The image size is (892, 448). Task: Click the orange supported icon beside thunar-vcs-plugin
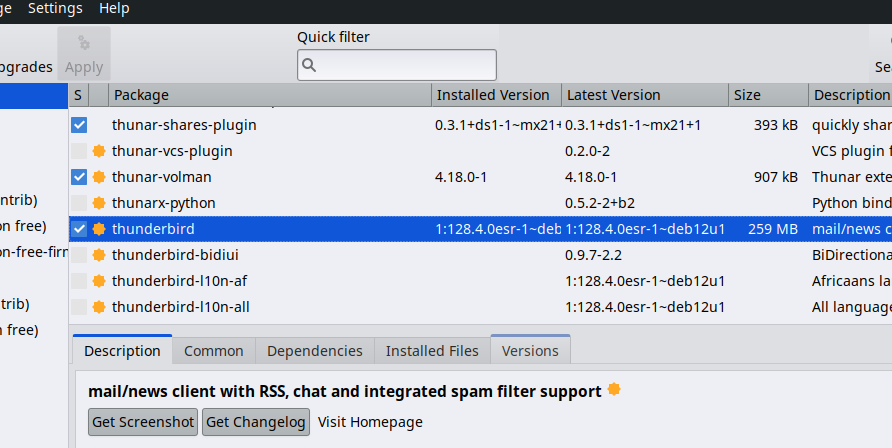(99, 151)
